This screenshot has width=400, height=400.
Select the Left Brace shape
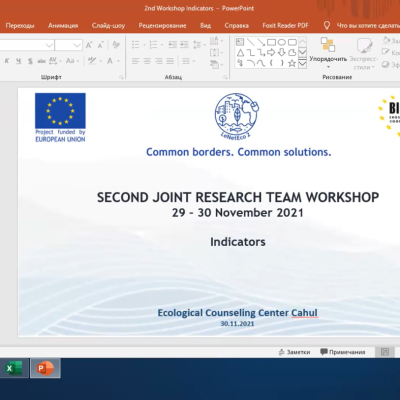(271, 63)
